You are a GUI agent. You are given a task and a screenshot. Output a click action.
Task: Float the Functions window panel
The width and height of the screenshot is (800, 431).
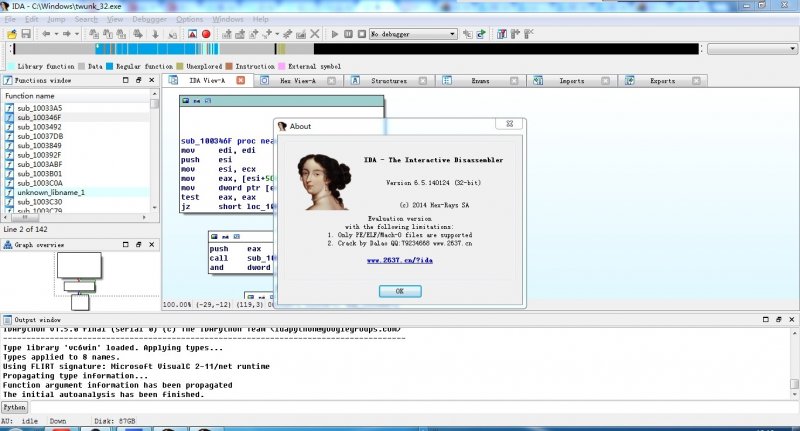[138, 80]
